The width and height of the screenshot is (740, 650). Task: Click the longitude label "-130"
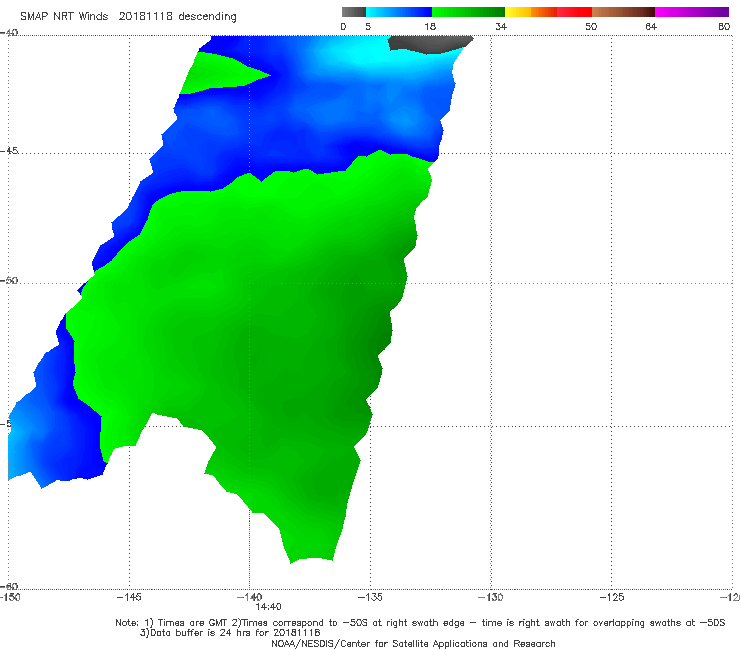[490, 598]
